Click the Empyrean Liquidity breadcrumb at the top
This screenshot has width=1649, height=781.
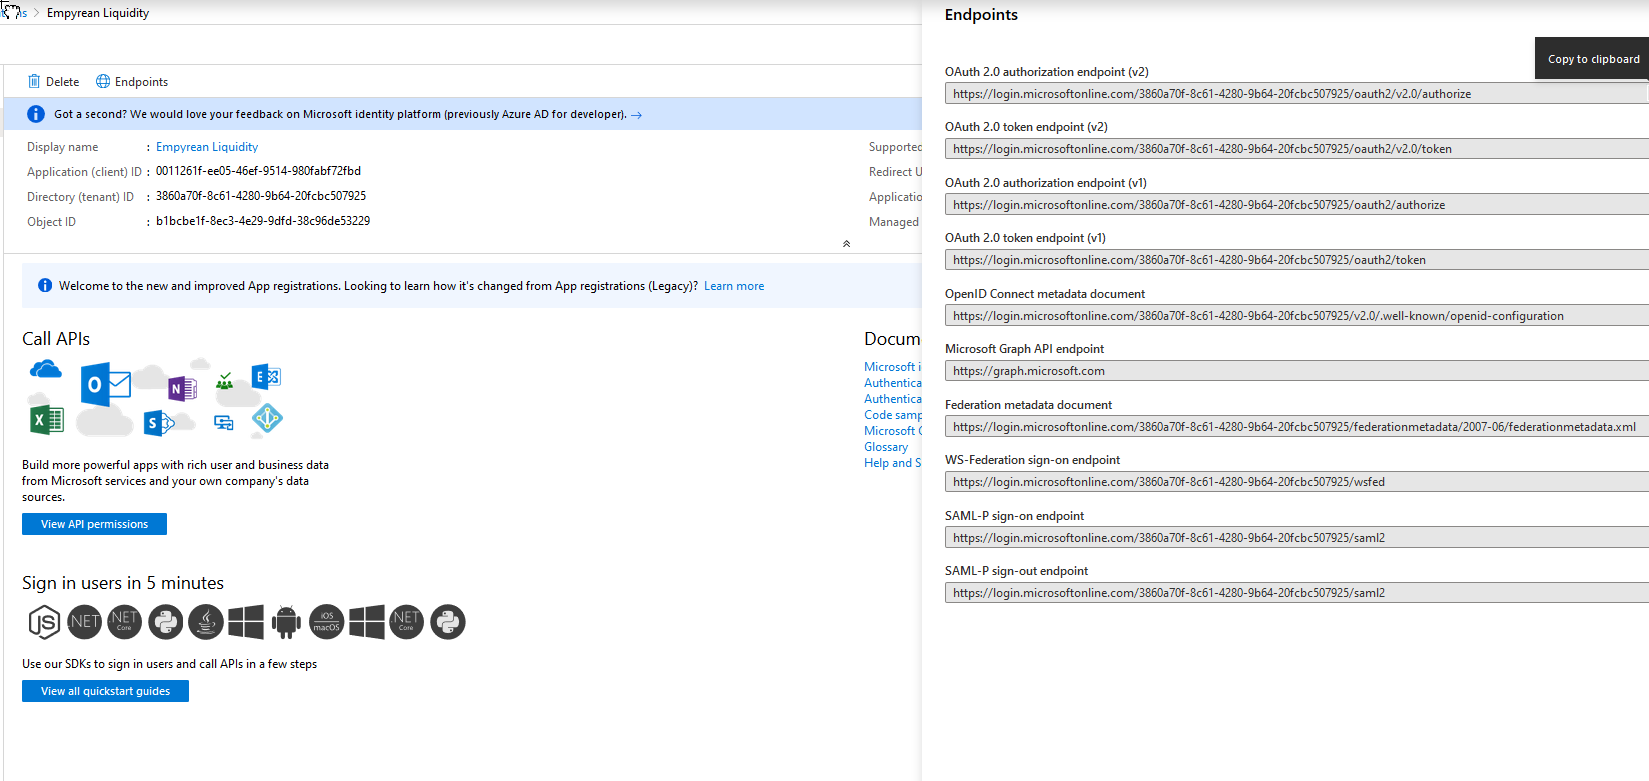(x=98, y=13)
